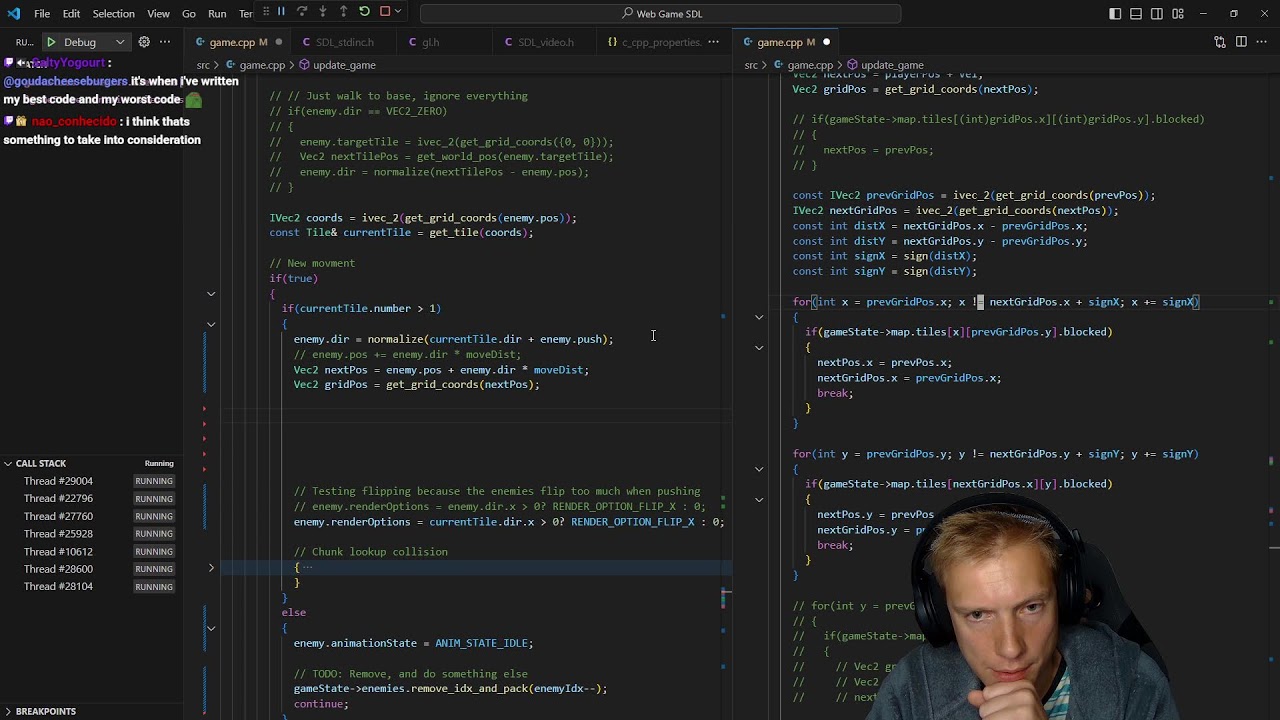Toggle the secondary side bar layout icon
This screenshot has width=1280, height=720.
point(1157,14)
